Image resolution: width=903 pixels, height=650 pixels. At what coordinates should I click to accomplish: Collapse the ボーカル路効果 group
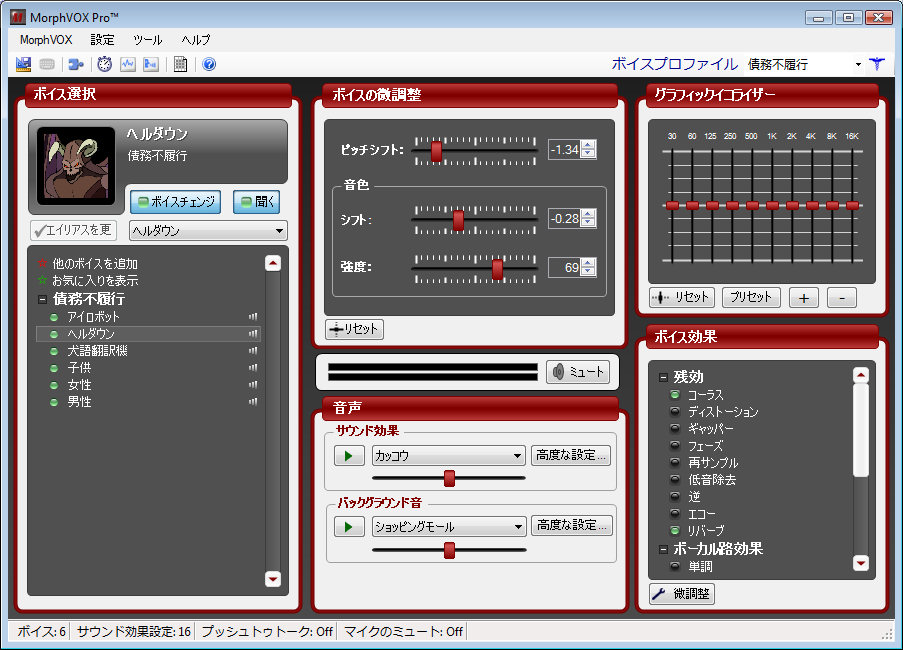[x=663, y=549]
